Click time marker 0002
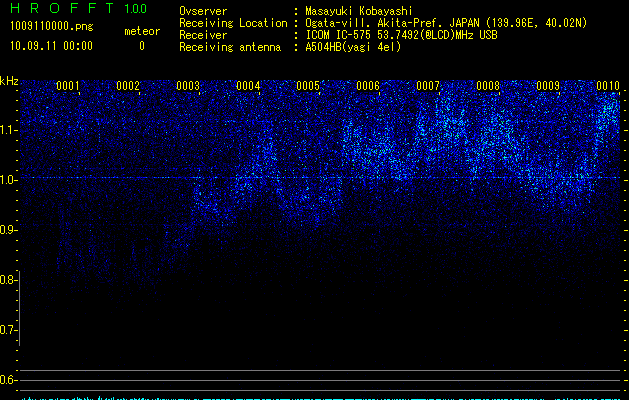Viewport: 629px width, 400px height. click(x=128, y=86)
